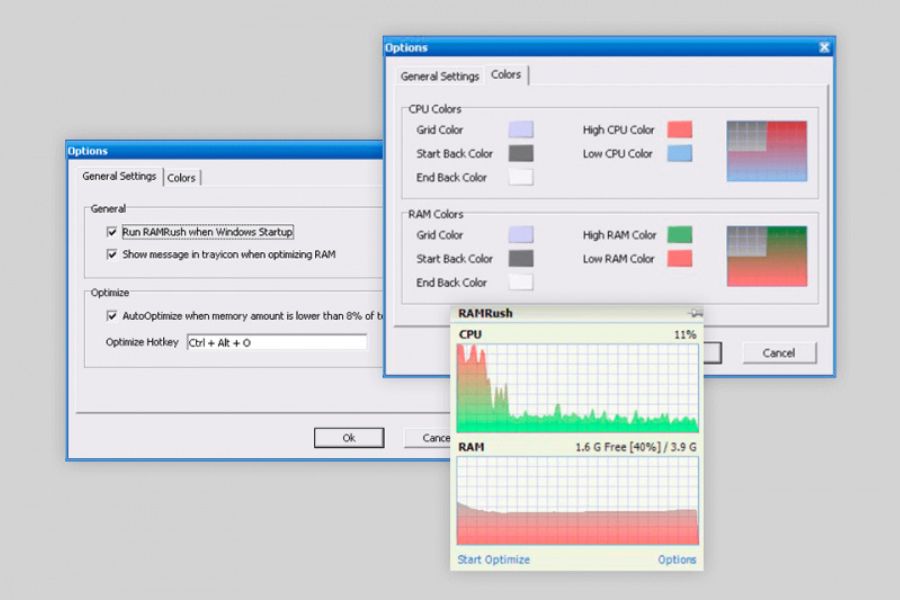Screen dimensions: 900x600
Task: Click the CPU Colors gradient preview
Action: (x=766, y=151)
